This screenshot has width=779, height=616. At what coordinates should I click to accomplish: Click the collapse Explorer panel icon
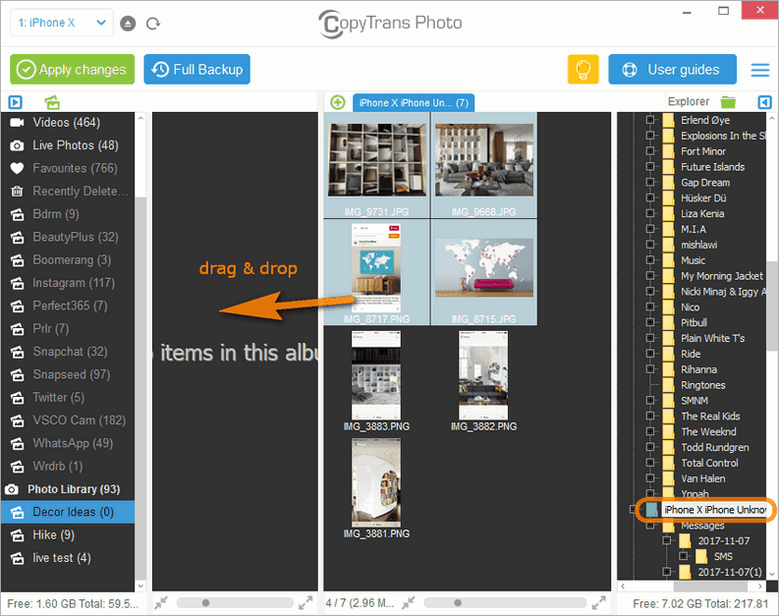pyautogui.click(x=765, y=102)
